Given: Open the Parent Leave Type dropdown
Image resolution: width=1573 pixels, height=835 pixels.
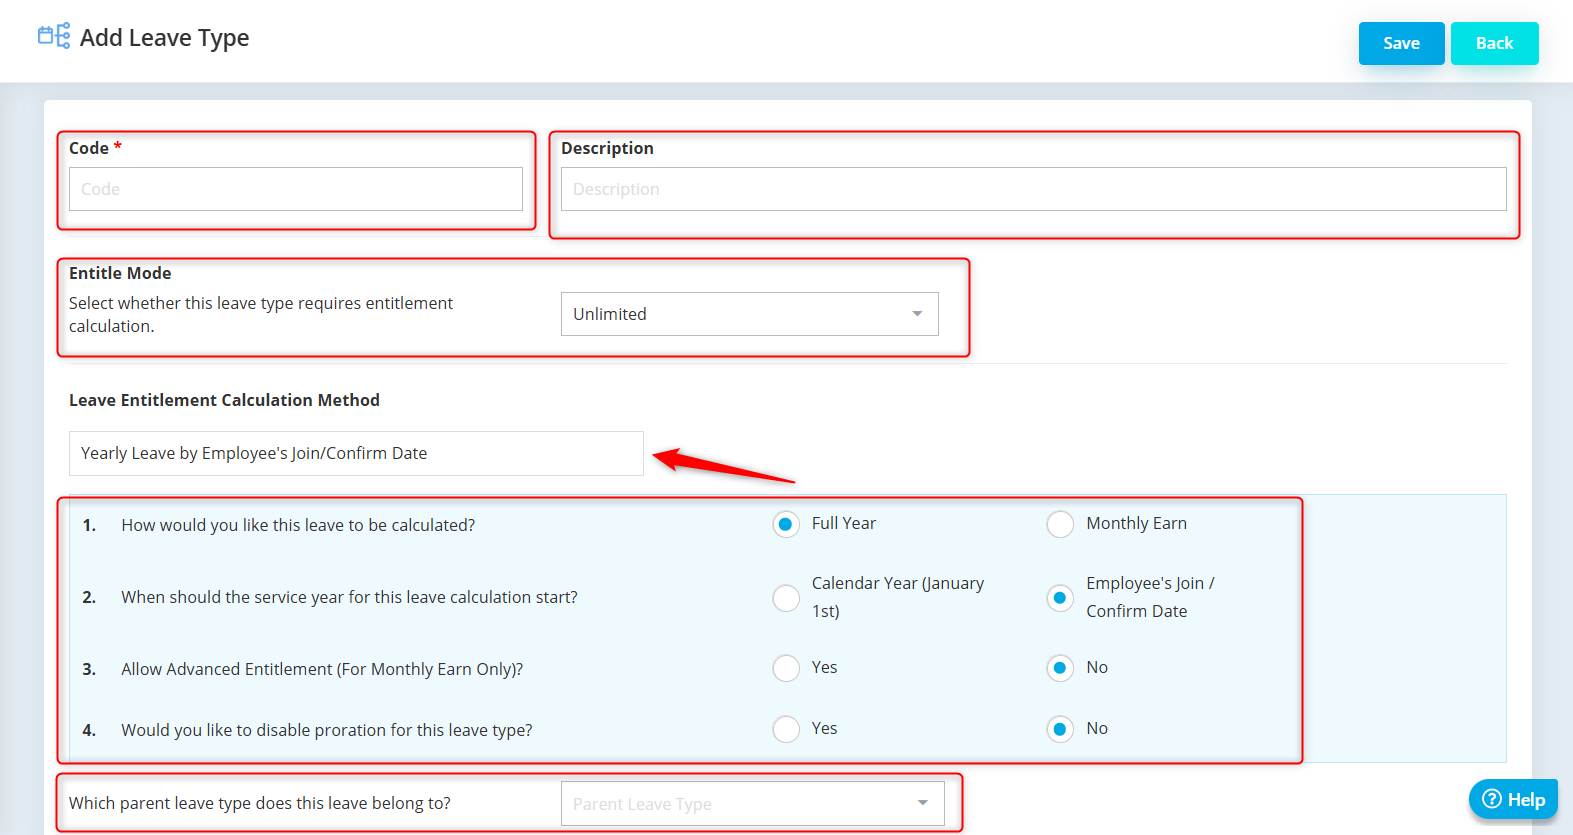Looking at the screenshot, I should [752, 804].
